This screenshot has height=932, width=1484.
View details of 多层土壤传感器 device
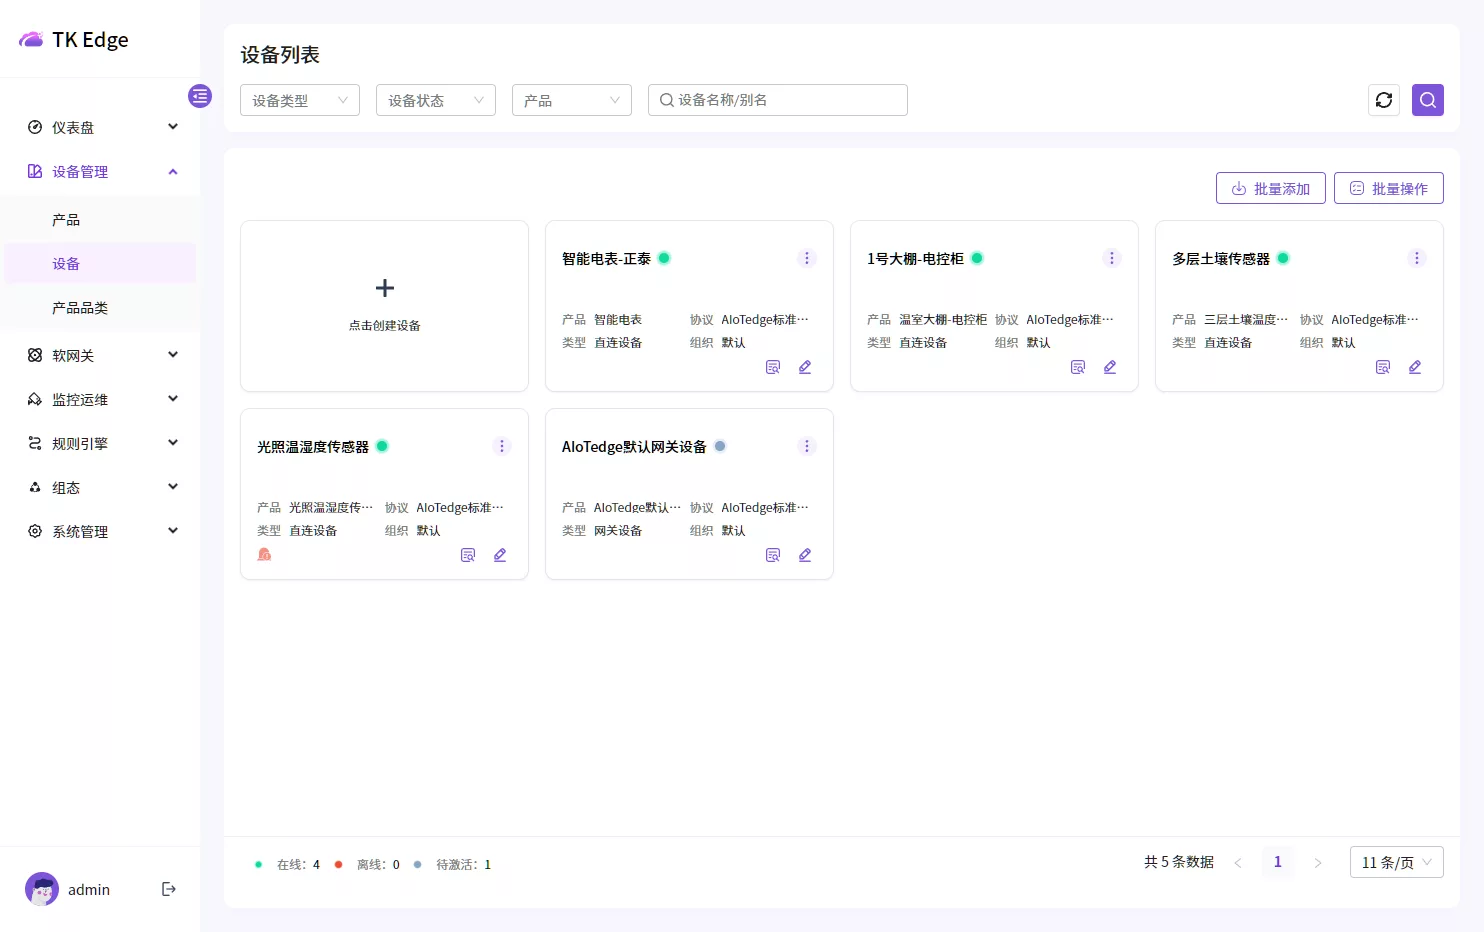tap(1382, 367)
